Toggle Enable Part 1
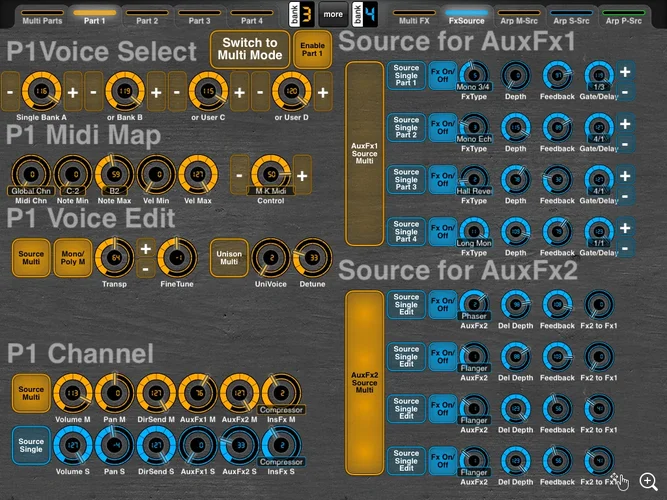Image resolution: width=667 pixels, height=500 pixels. click(x=313, y=49)
